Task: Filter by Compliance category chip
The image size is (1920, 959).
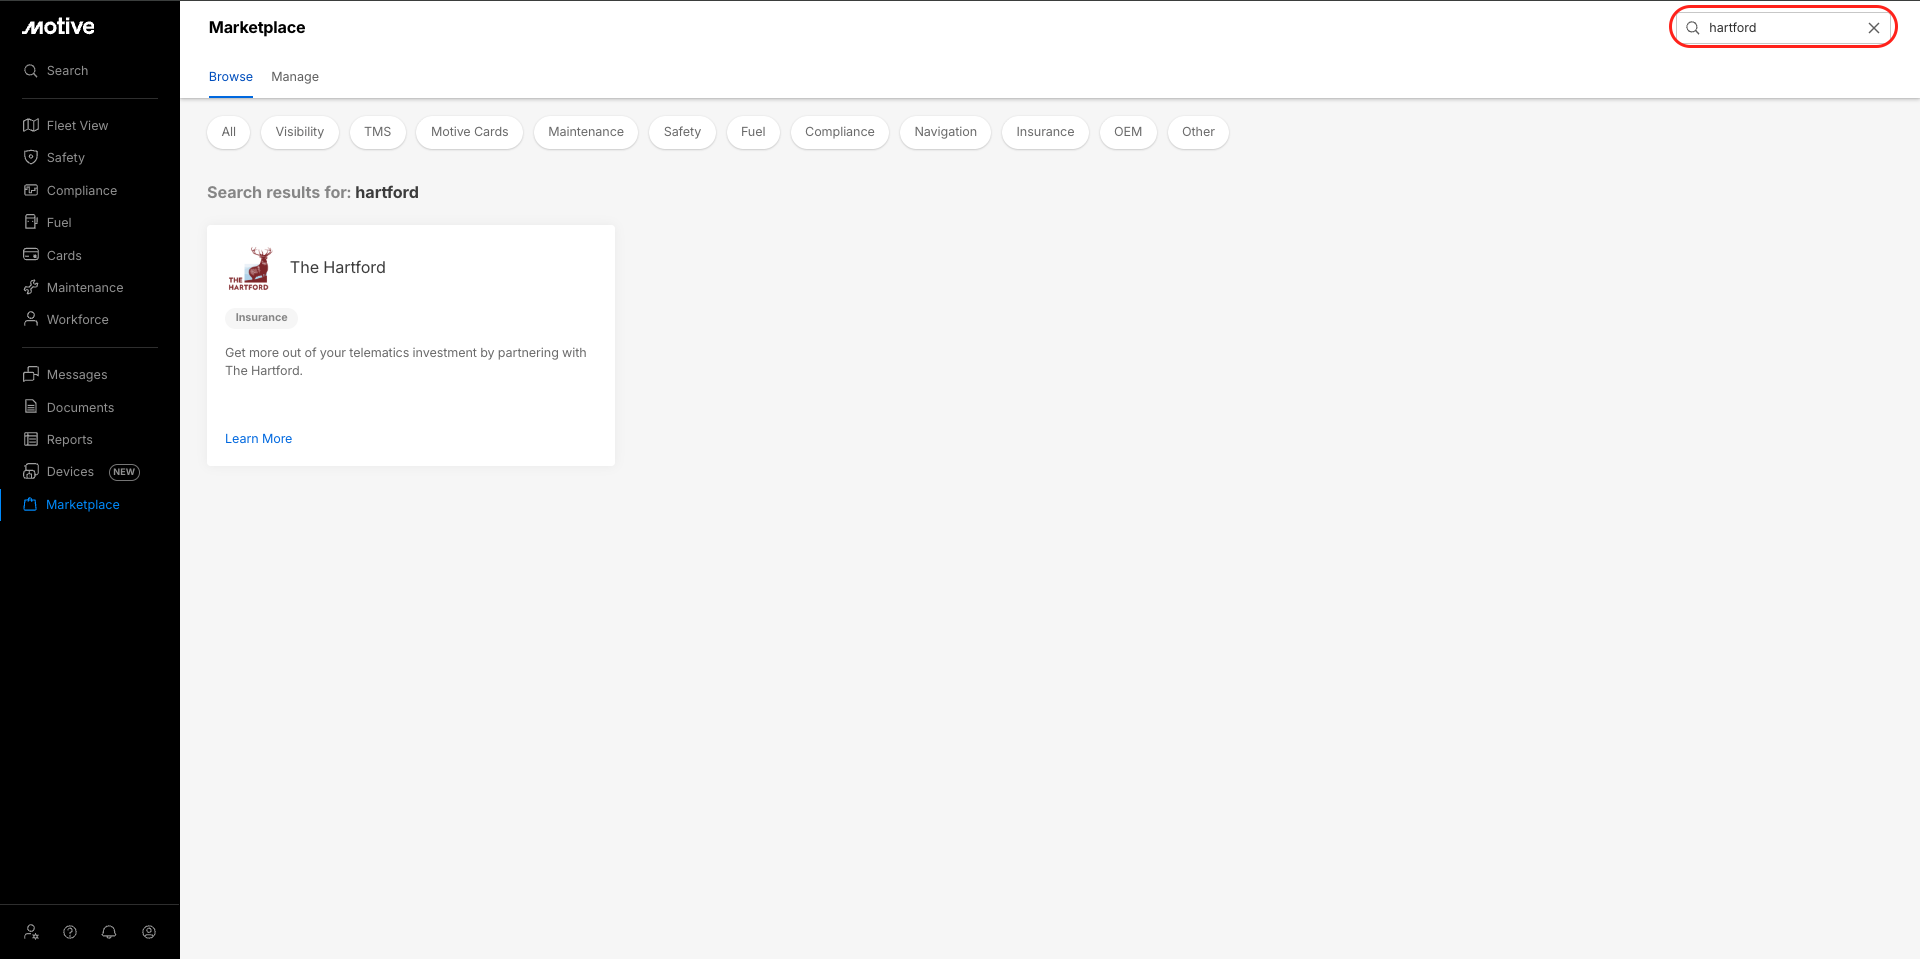Action: click(840, 132)
